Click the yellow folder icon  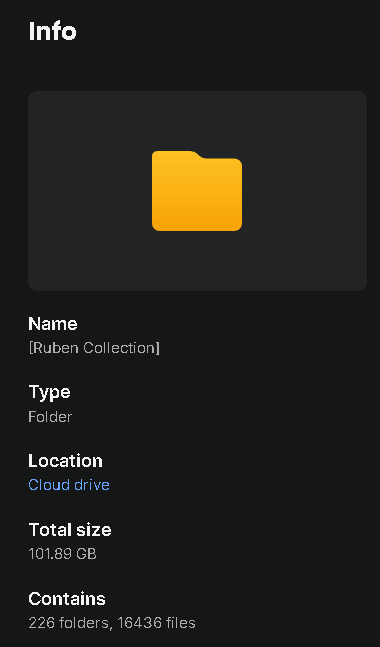(197, 191)
